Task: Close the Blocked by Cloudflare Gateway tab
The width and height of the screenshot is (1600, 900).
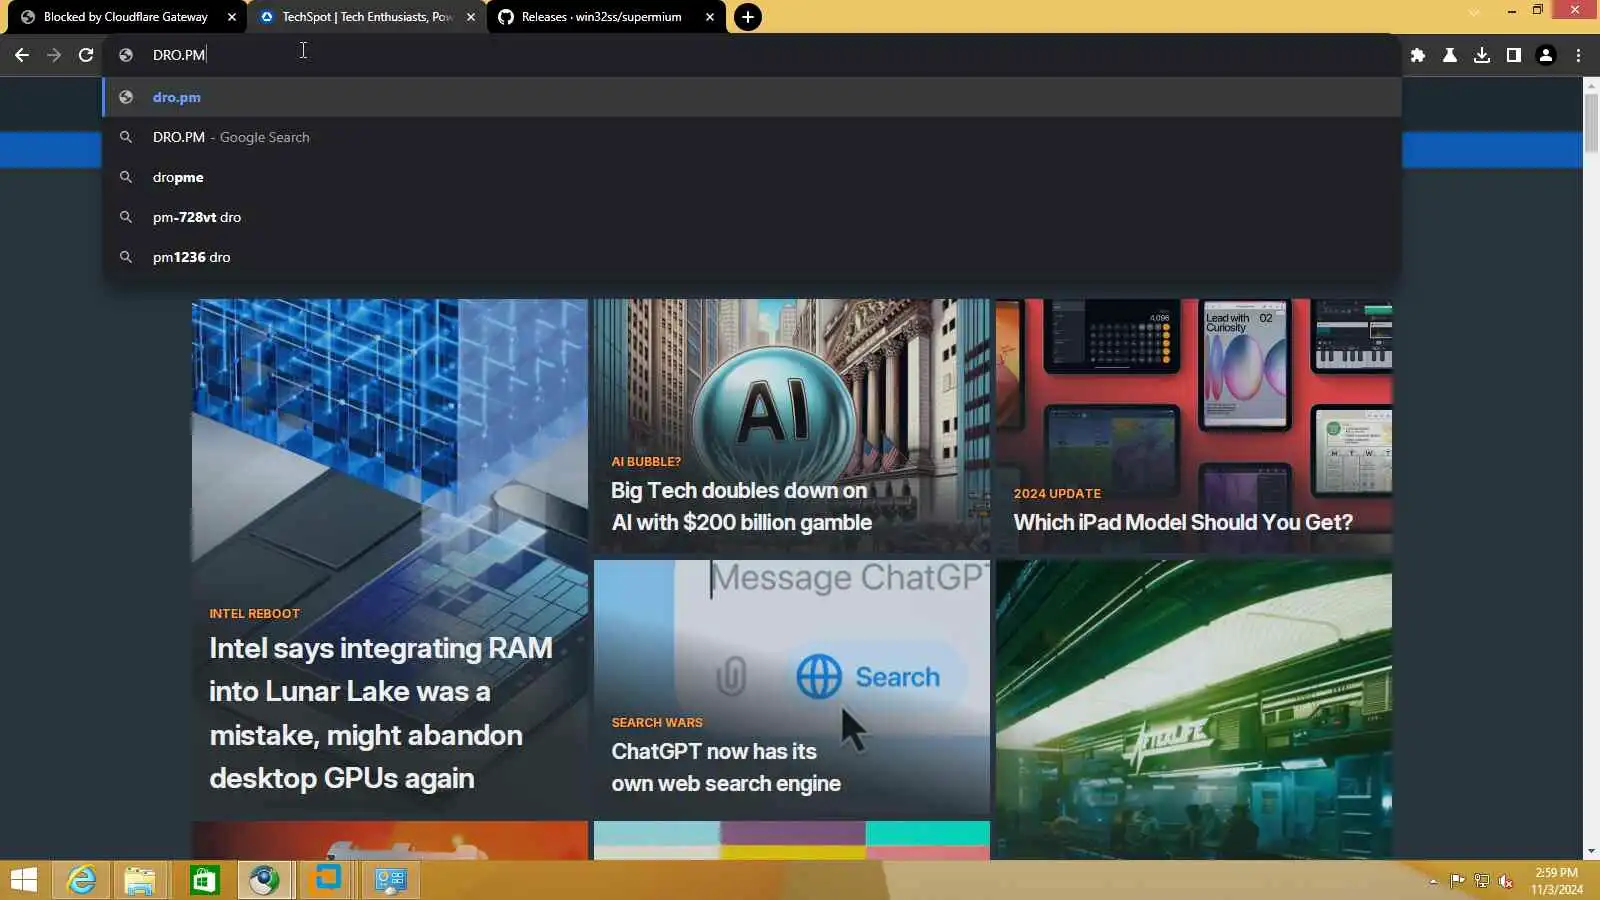Action: pyautogui.click(x=232, y=17)
